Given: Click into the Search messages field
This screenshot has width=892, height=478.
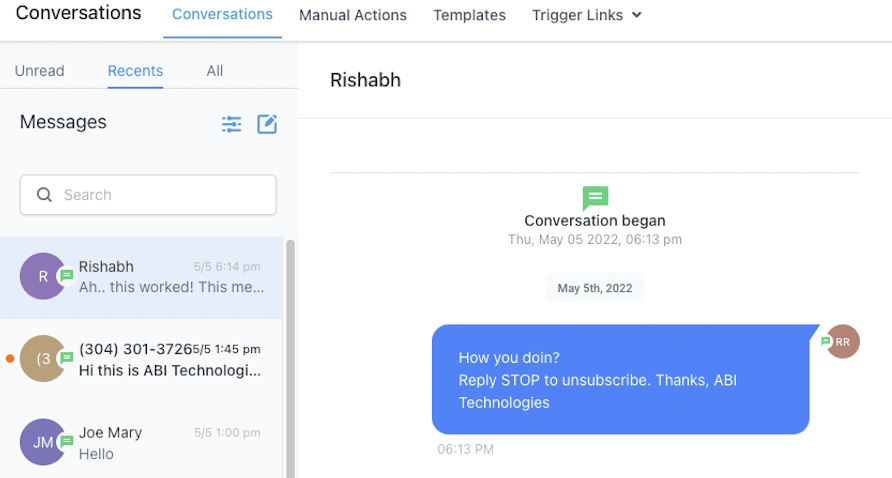Looking at the screenshot, I should click(x=148, y=195).
